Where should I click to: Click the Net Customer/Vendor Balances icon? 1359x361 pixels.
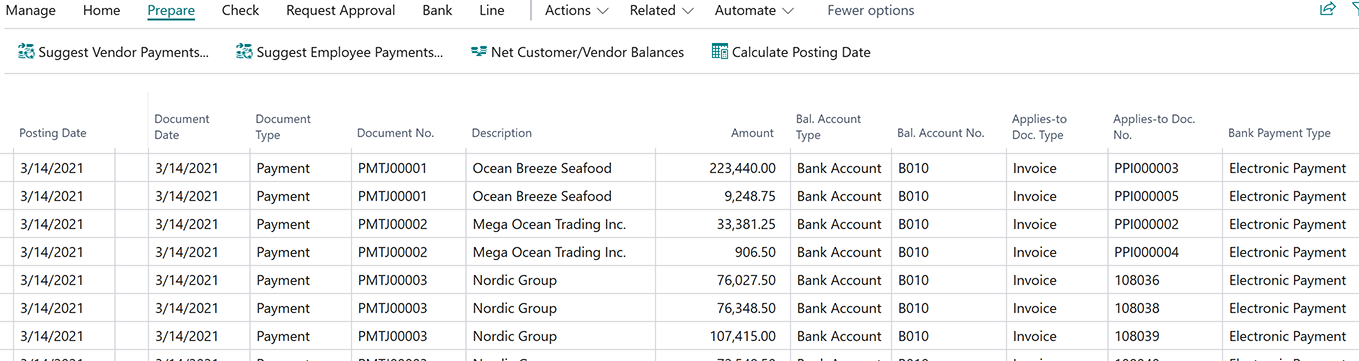tap(479, 52)
